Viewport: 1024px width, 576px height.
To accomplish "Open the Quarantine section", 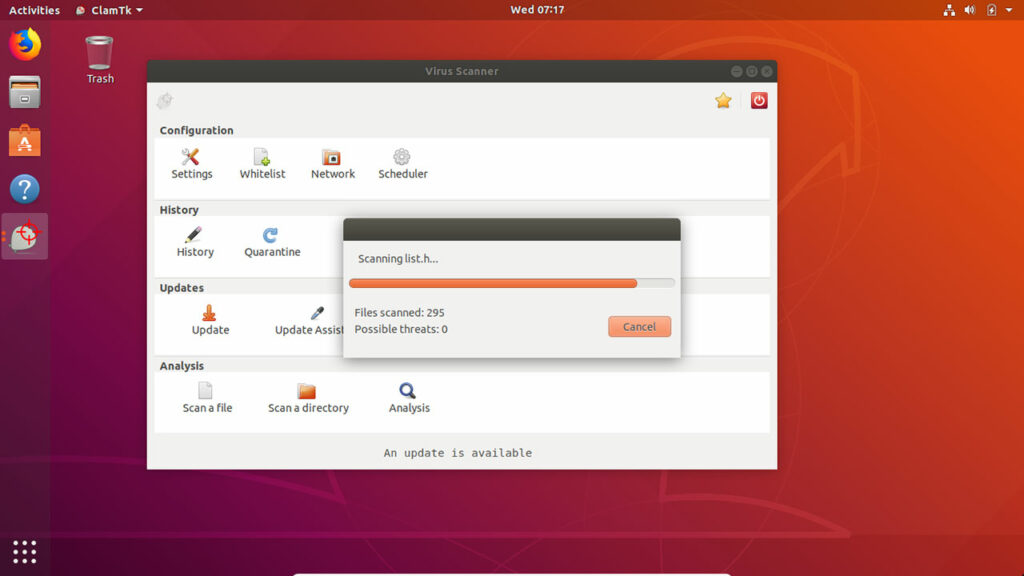I will [x=272, y=242].
